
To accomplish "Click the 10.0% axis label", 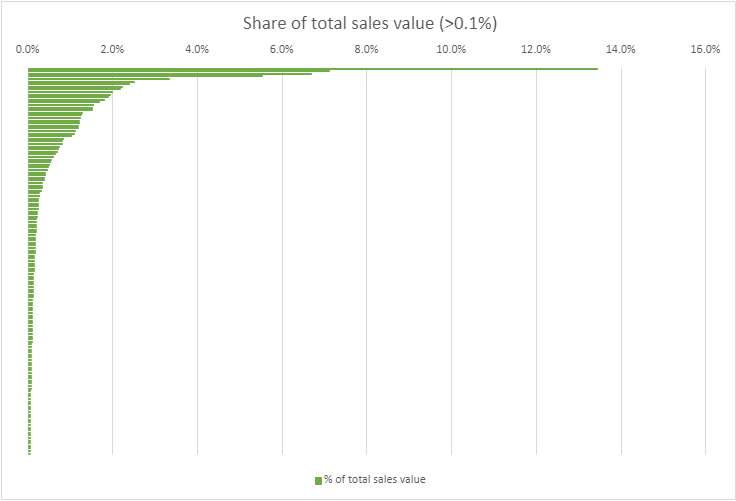I will click(452, 49).
